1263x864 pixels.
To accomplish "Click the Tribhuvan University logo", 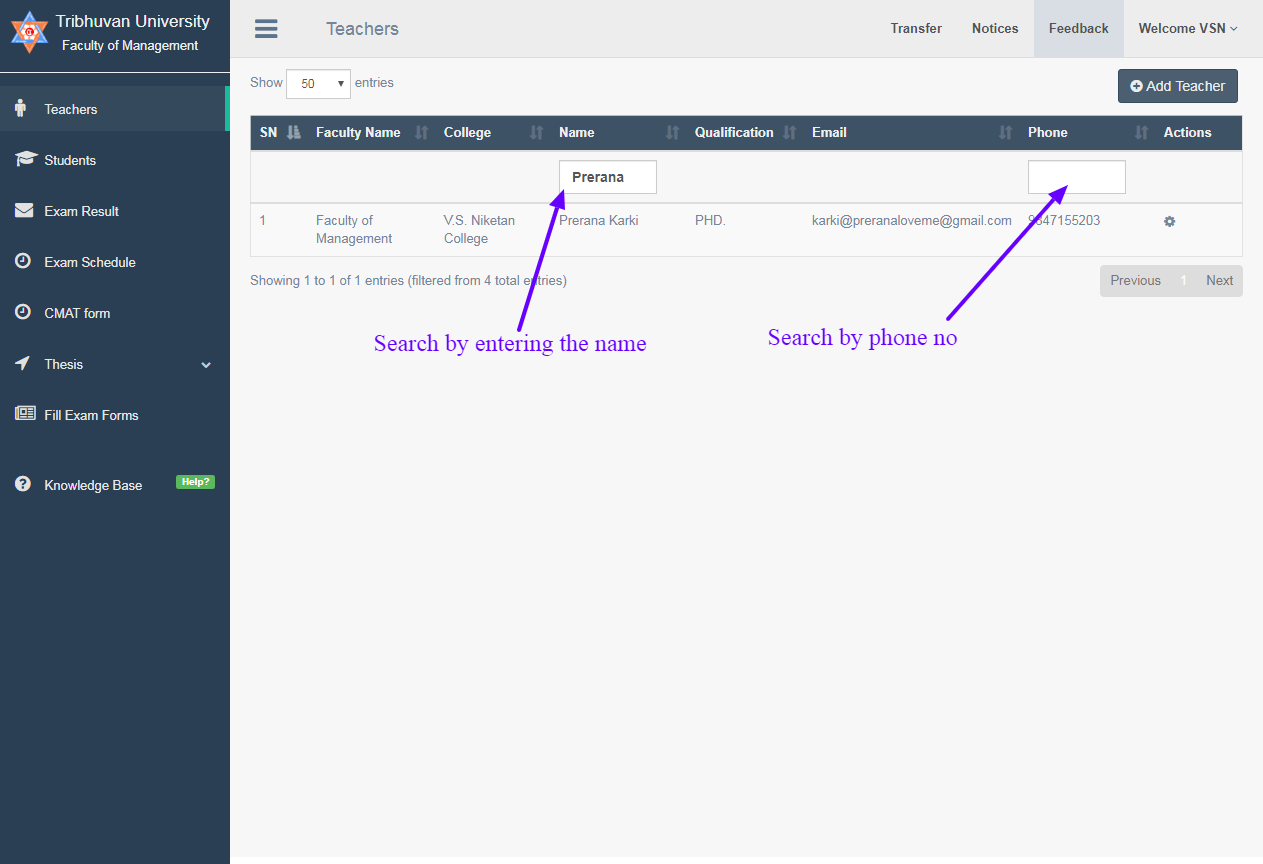I will click(29, 33).
